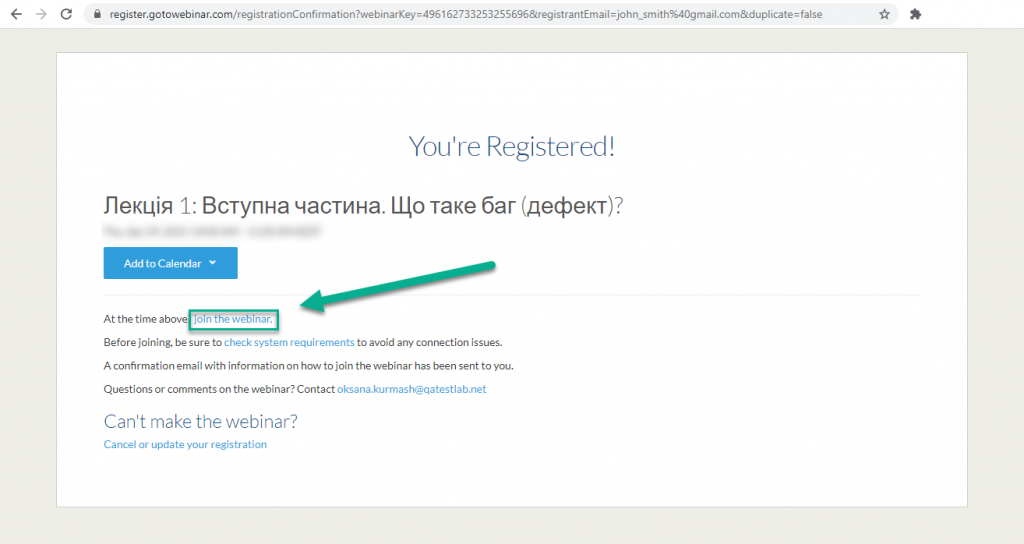Click the address bar URL
This screenshot has width=1024, height=544.
click(x=466, y=14)
